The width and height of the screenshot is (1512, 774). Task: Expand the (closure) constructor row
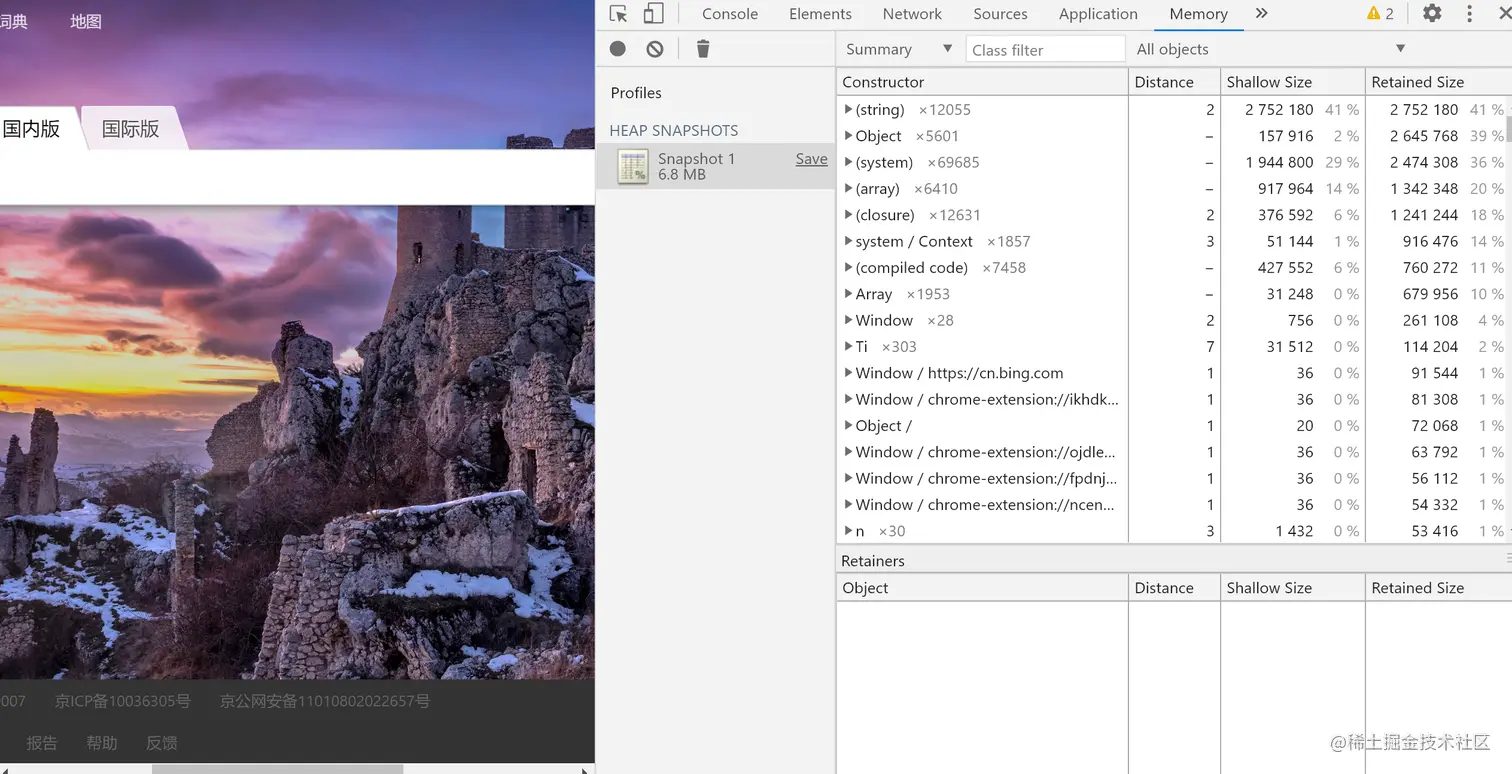pyautogui.click(x=848, y=215)
